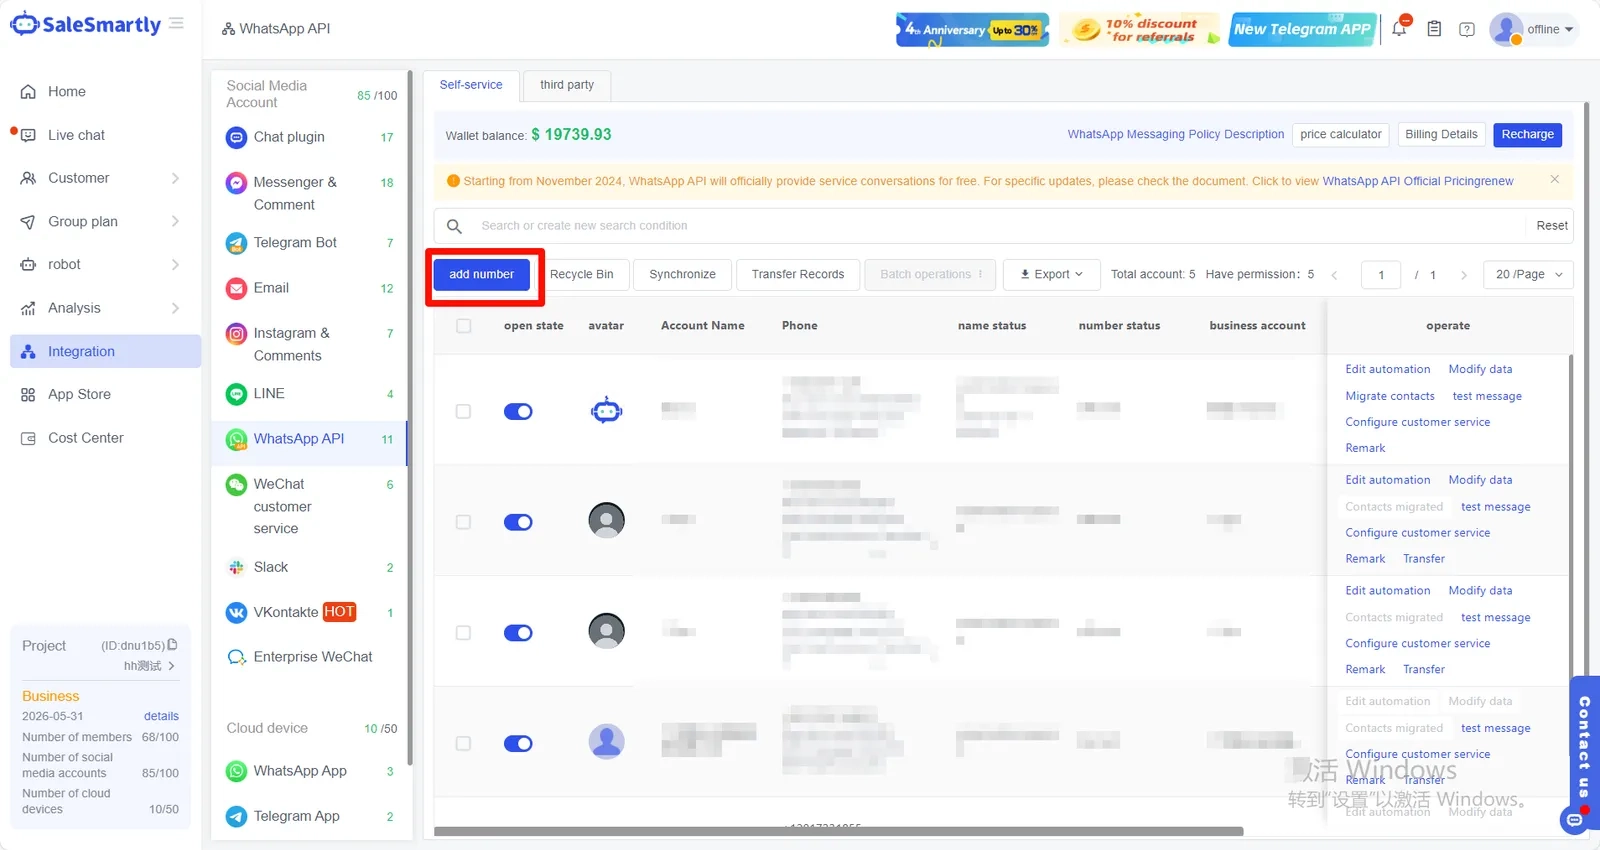Dismiss the orange pricing notice
1600x850 pixels.
point(1555,180)
